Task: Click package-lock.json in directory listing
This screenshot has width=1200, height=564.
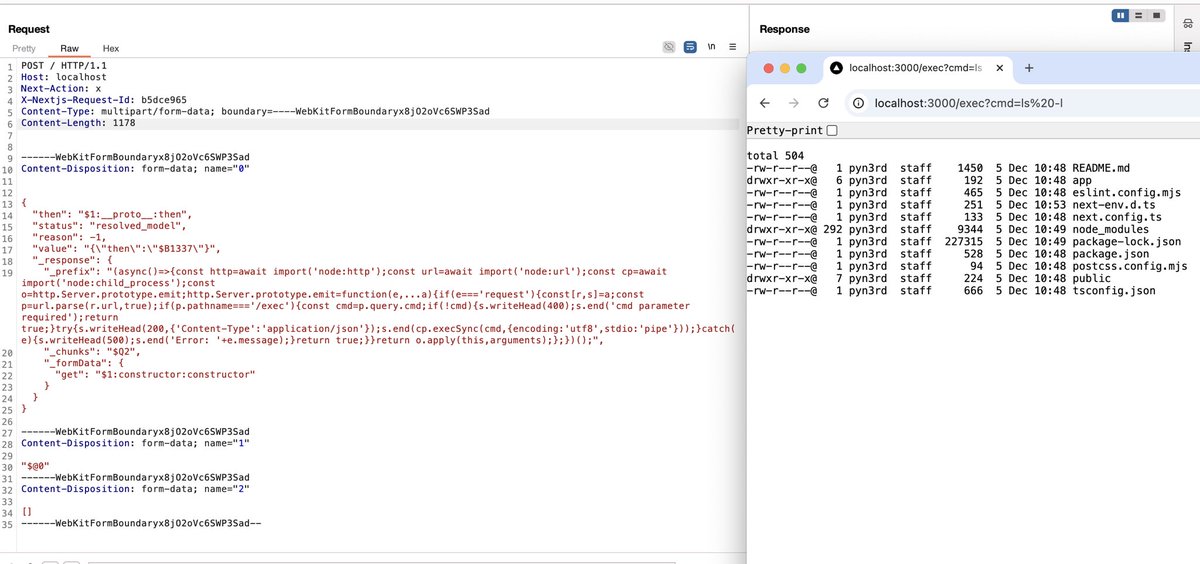Action: [x=1126, y=241]
